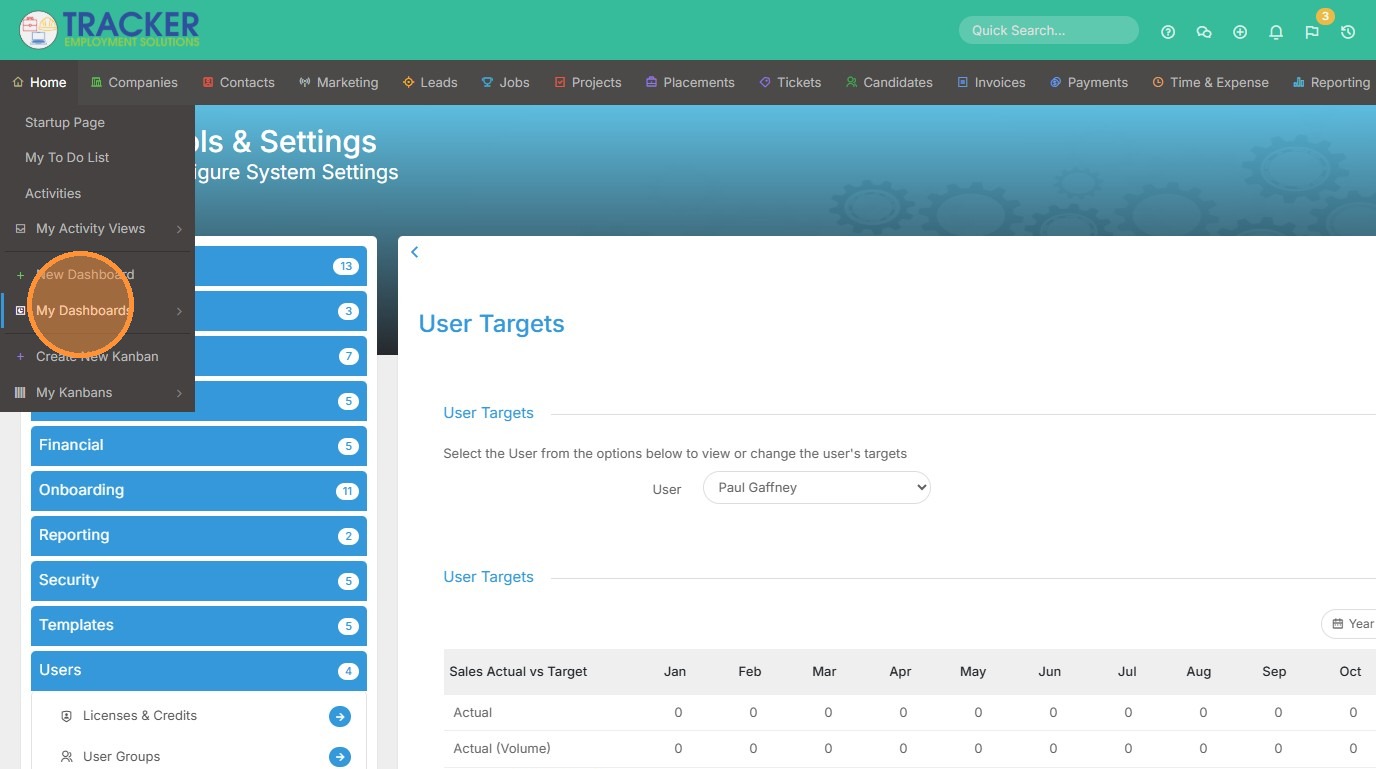Go to Candidates in the navigation bar
This screenshot has width=1376, height=769.
coord(889,82)
